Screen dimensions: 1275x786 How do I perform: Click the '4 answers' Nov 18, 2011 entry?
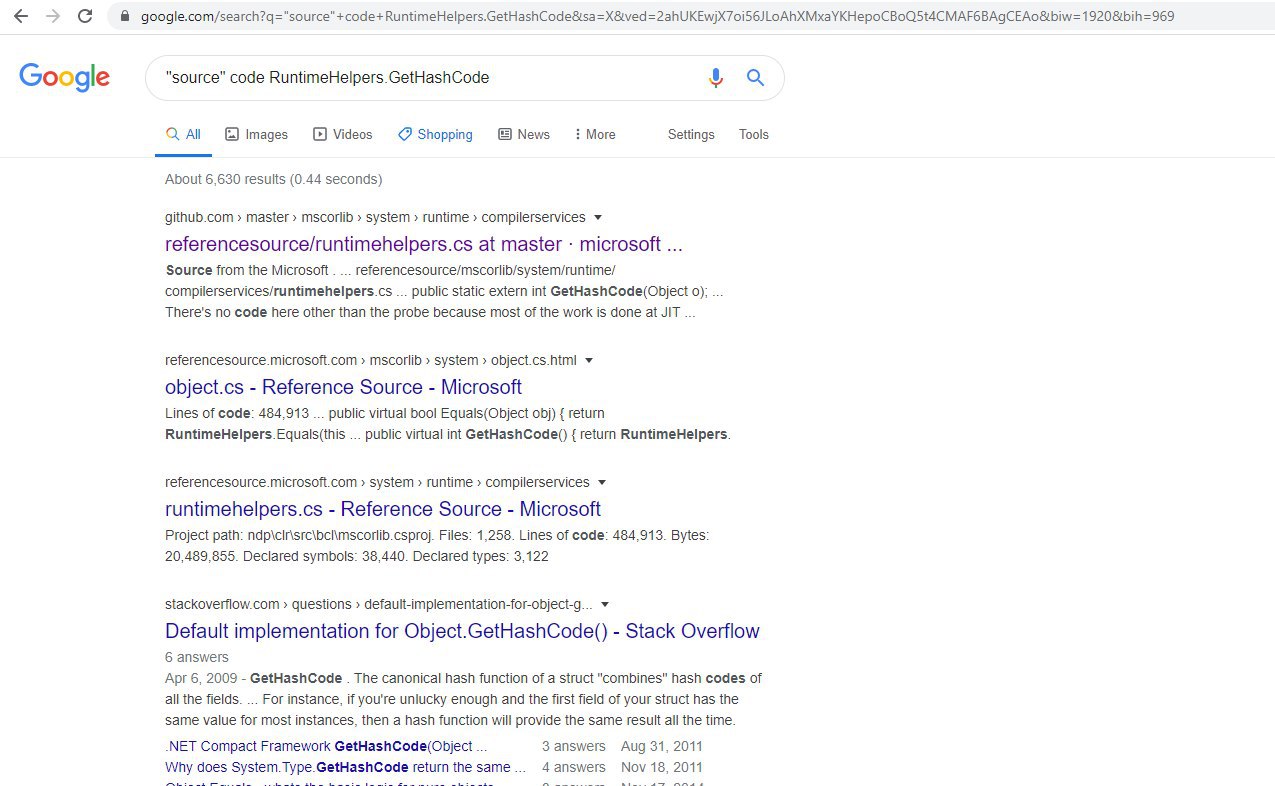[x=574, y=767]
